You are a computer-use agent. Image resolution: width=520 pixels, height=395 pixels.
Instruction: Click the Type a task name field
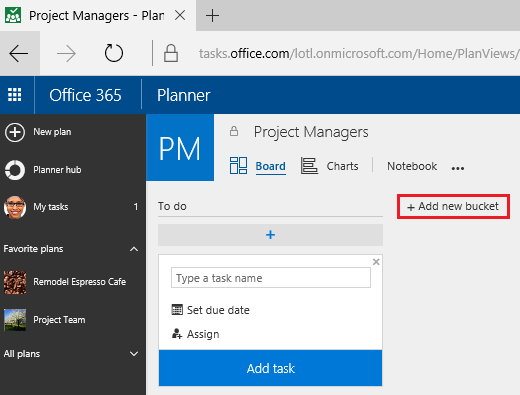[271, 278]
